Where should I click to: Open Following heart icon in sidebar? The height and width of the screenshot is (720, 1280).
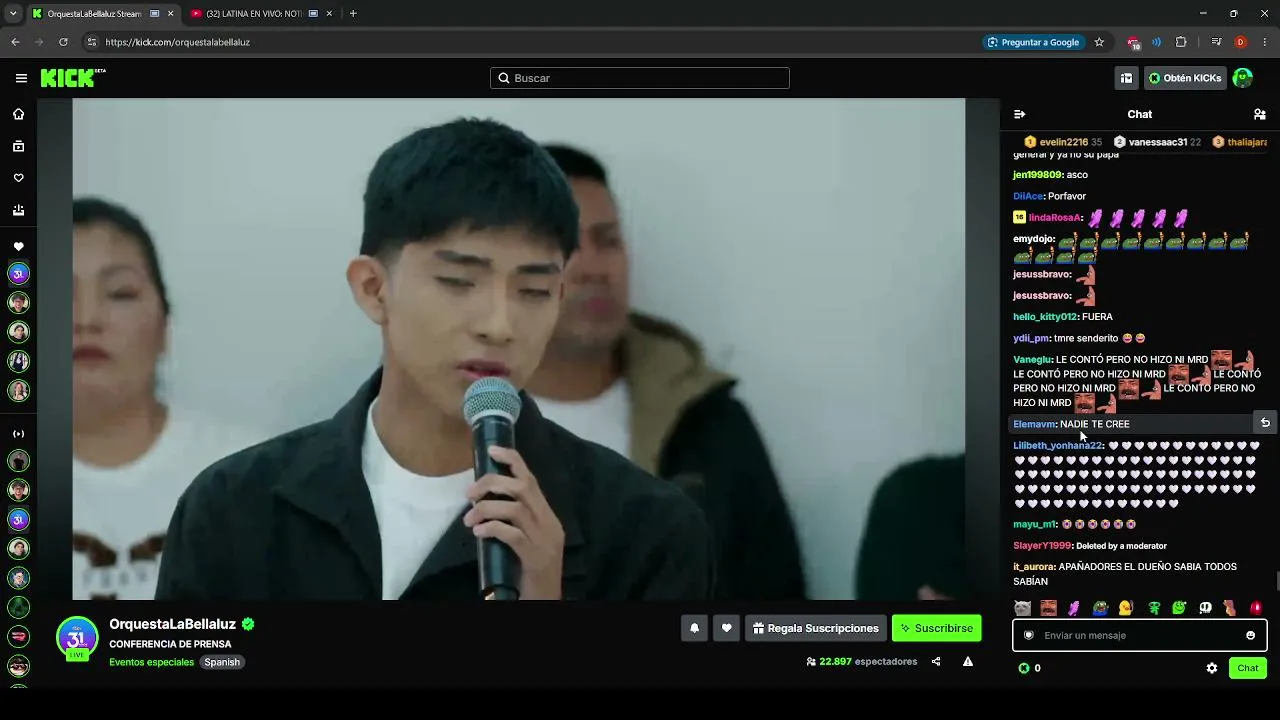click(18, 178)
